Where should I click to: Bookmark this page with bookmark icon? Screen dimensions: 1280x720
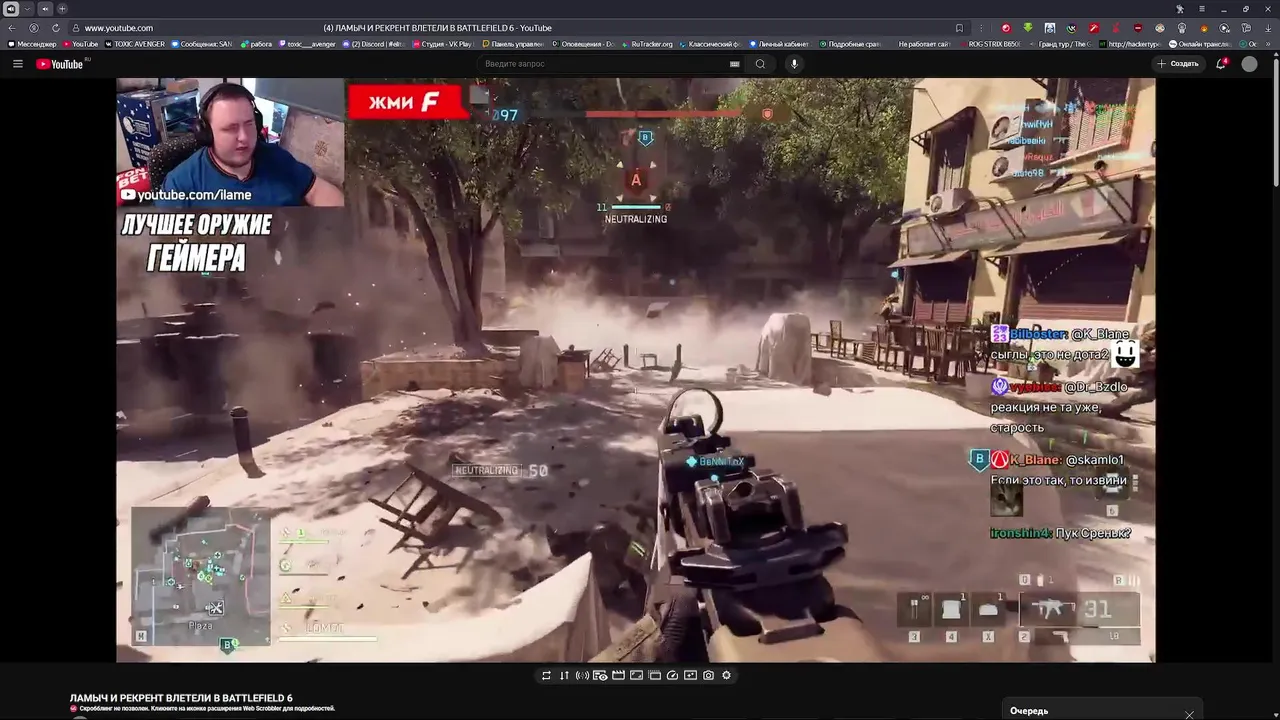pos(959,28)
